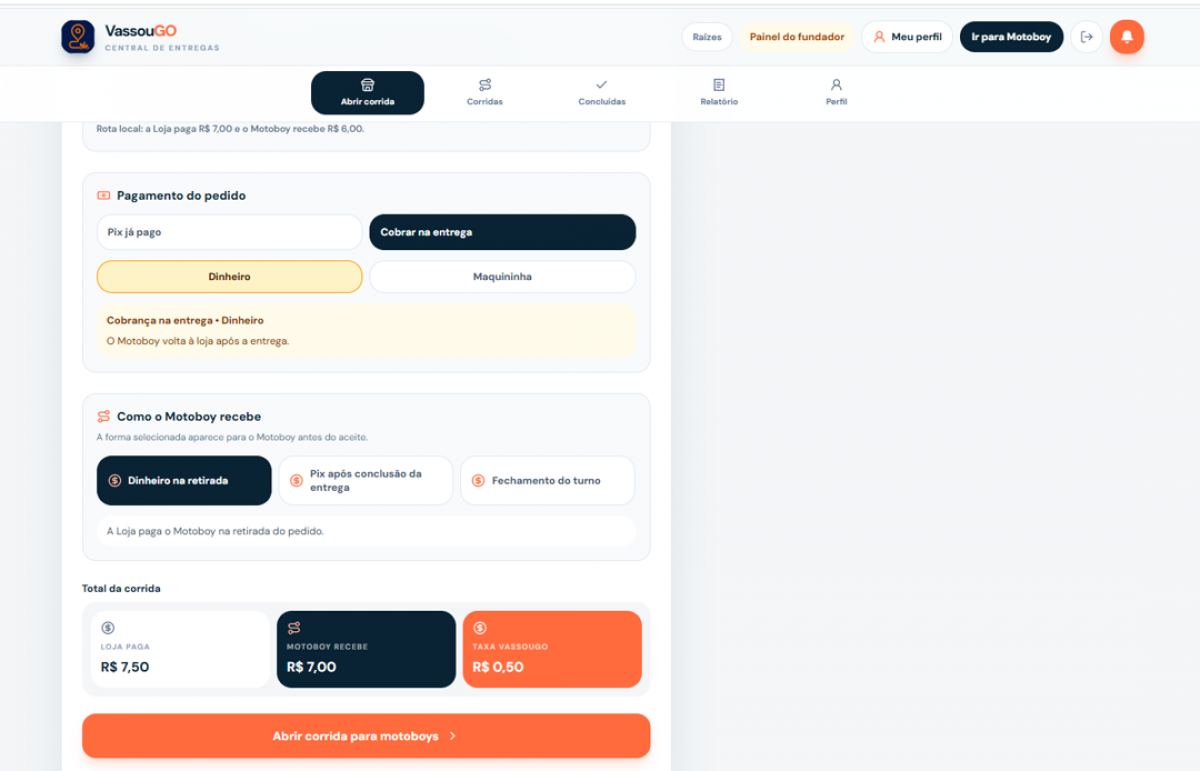The image size is (1200, 771).
Task: Click the logout arrow icon
Action: click(x=1087, y=37)
